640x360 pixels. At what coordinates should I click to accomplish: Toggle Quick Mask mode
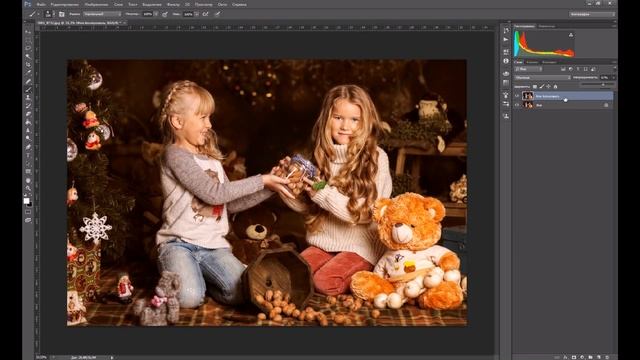tap(28, 211)
